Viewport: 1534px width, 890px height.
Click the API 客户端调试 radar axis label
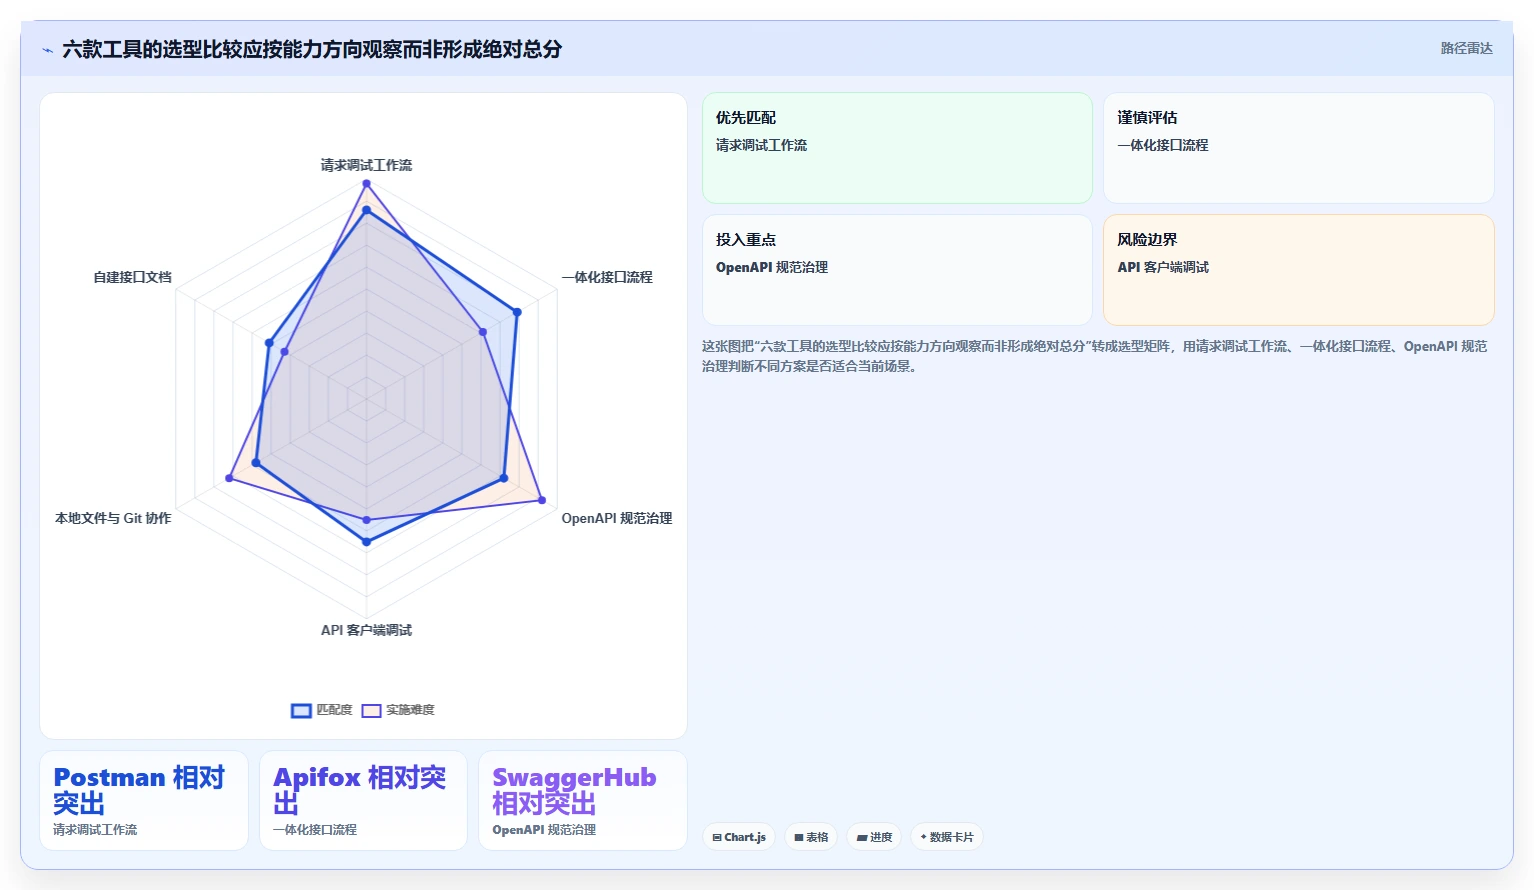click(366, 630)
